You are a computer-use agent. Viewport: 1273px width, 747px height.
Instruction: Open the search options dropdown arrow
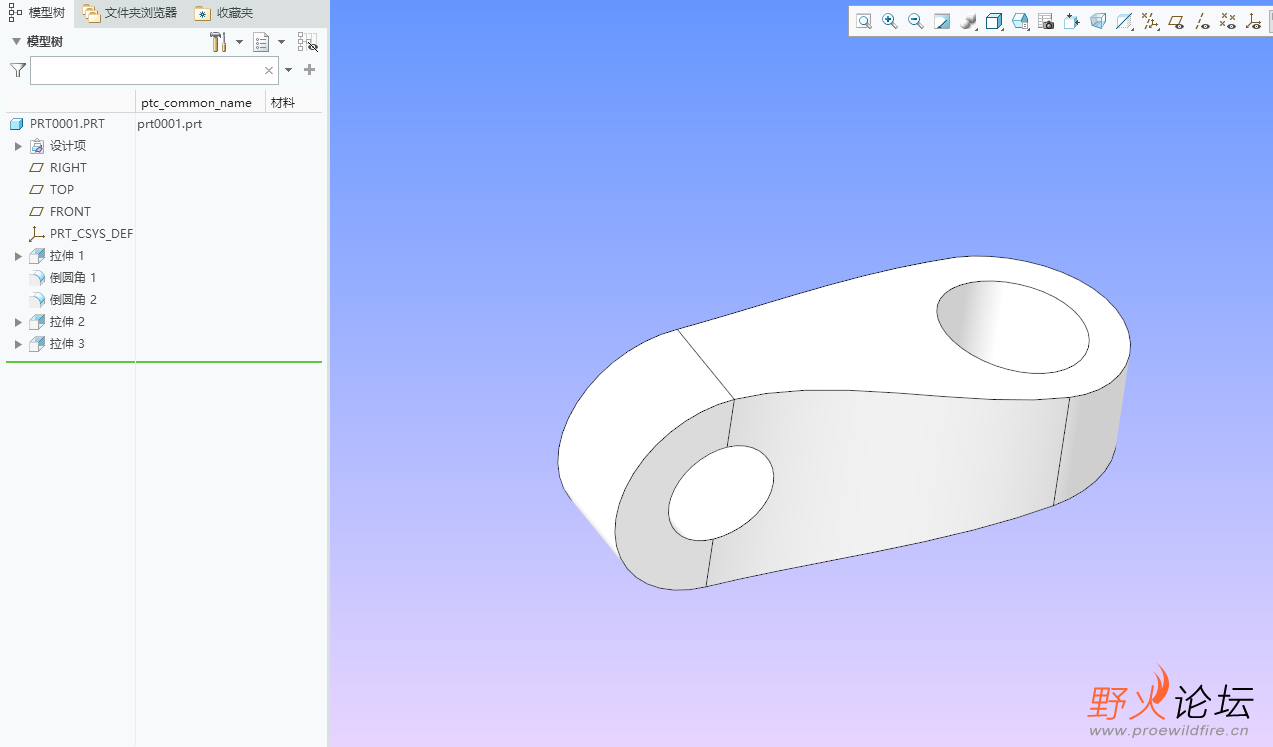289,70
